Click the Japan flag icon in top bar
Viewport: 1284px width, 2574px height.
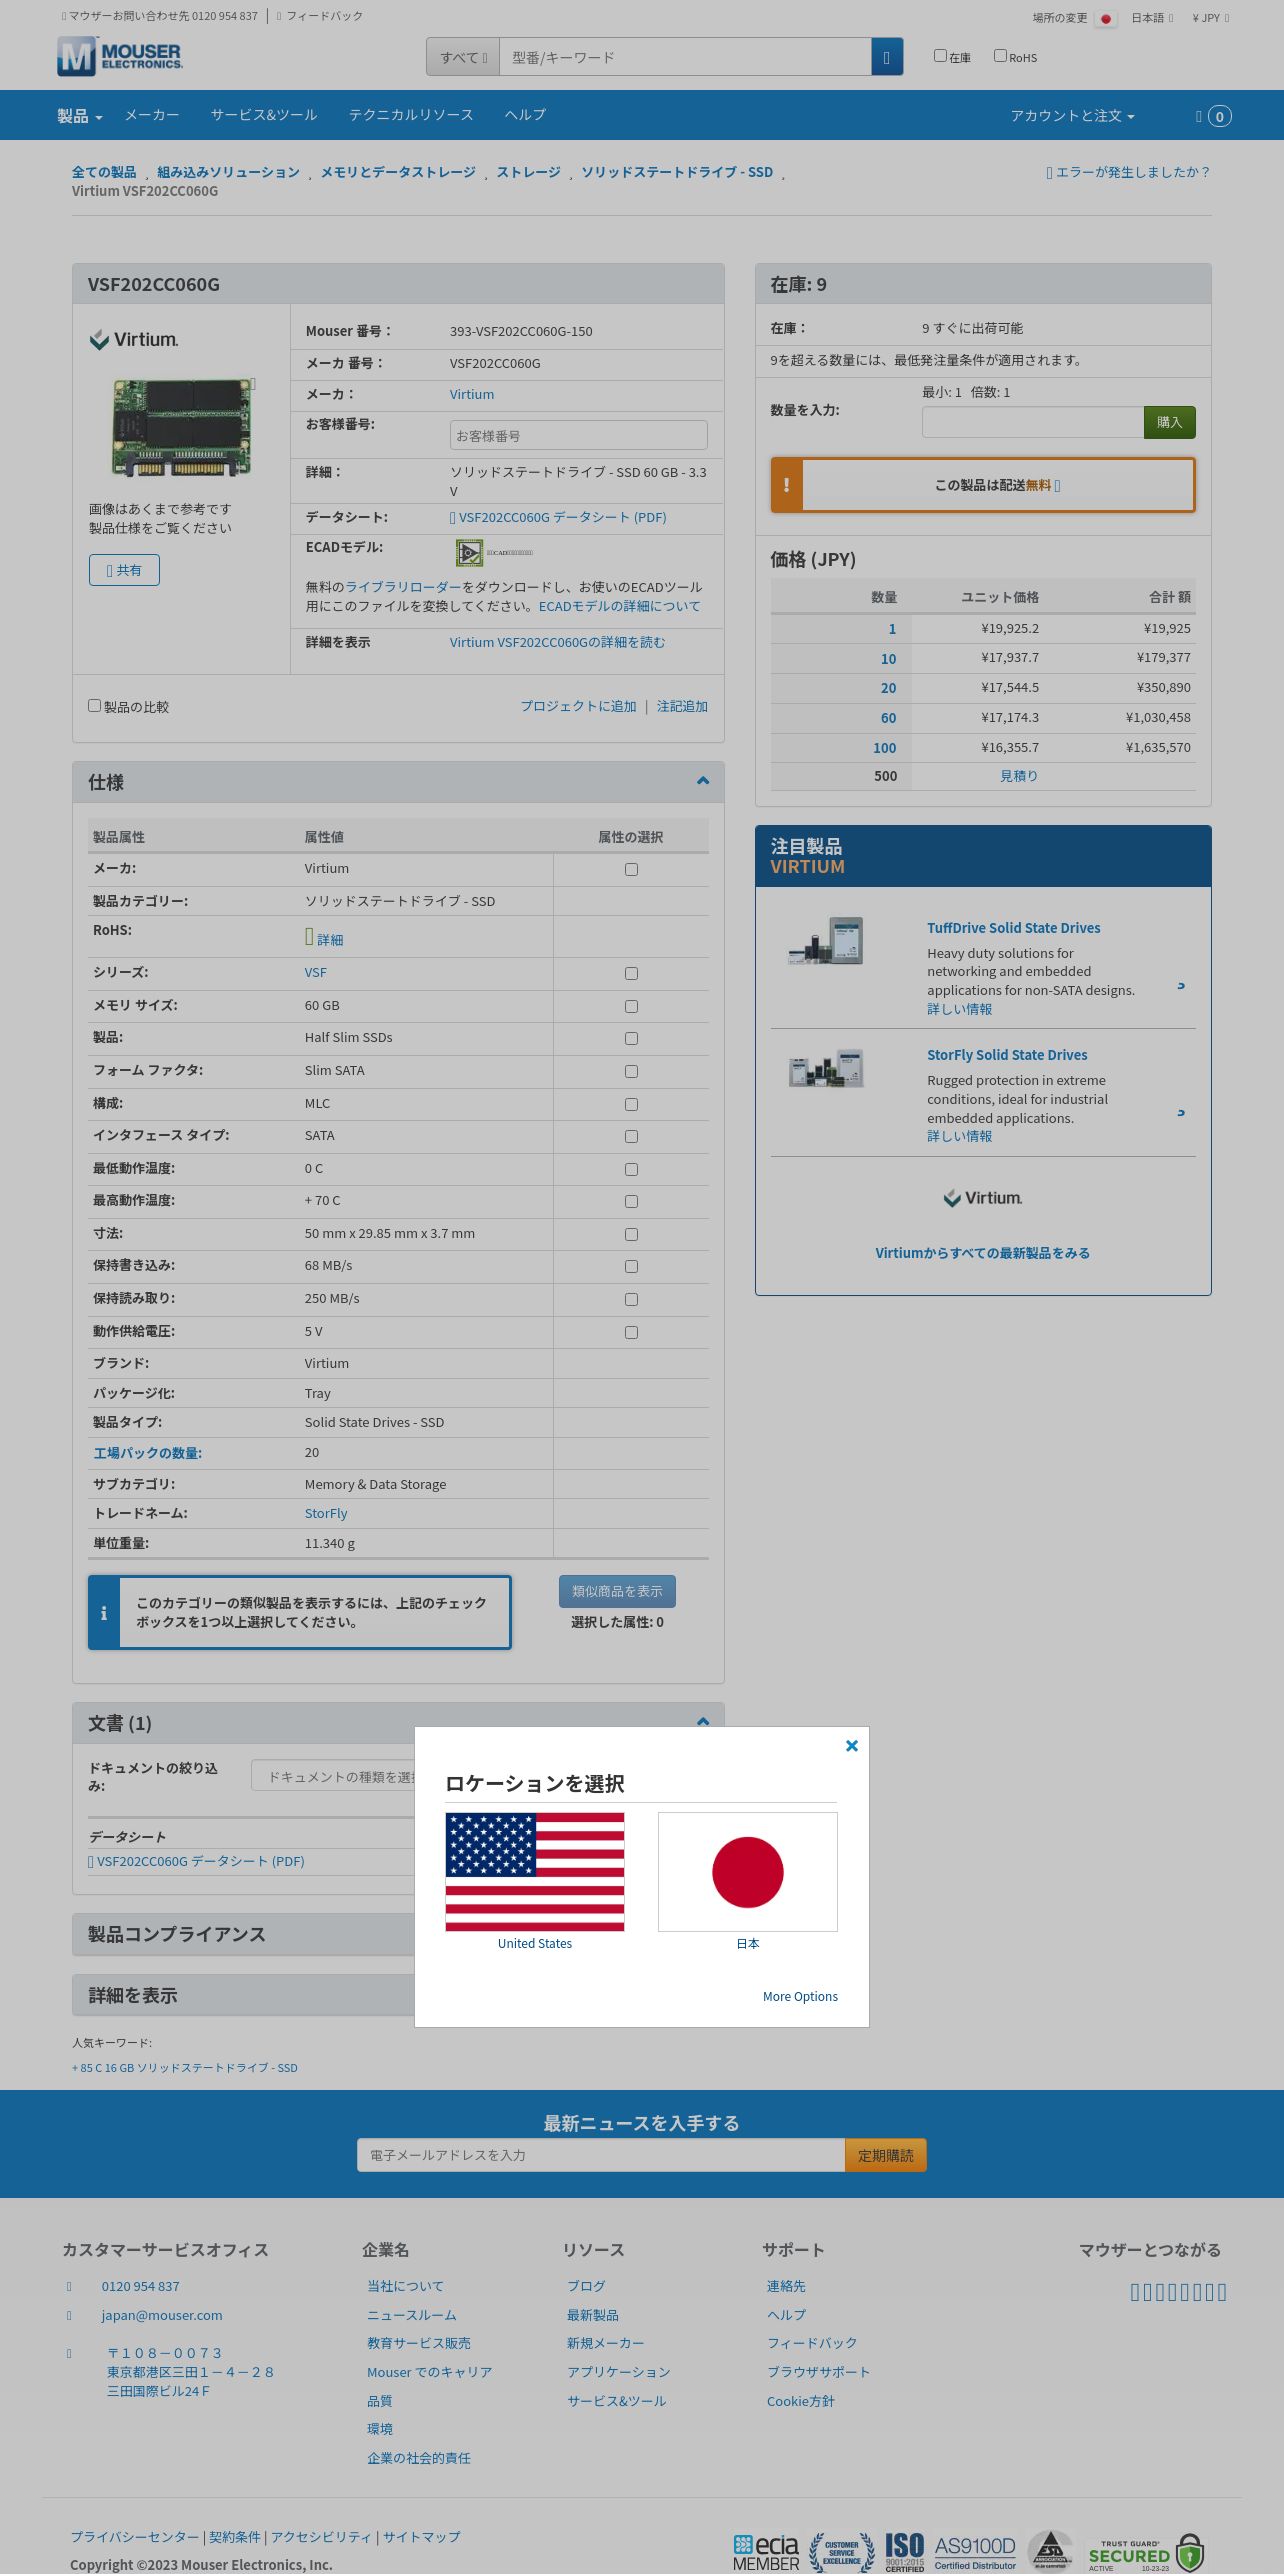coord(1106,19)
